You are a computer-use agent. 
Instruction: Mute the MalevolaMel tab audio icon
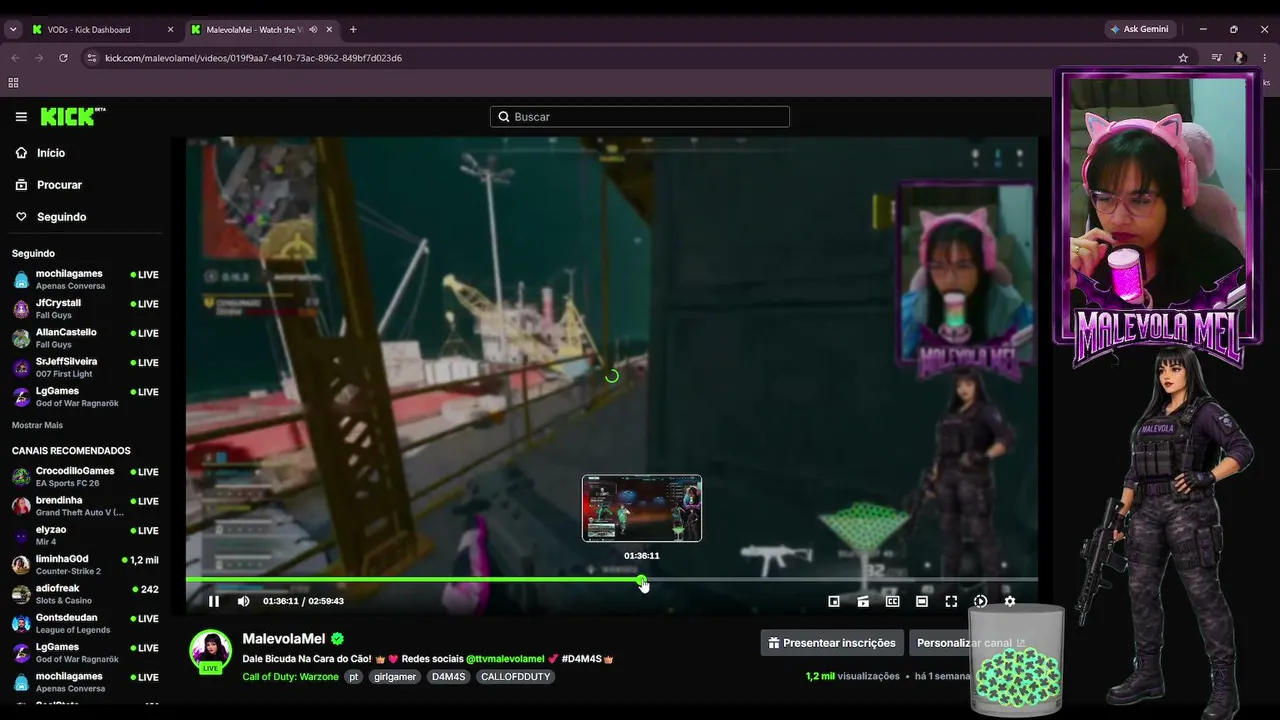313,30
